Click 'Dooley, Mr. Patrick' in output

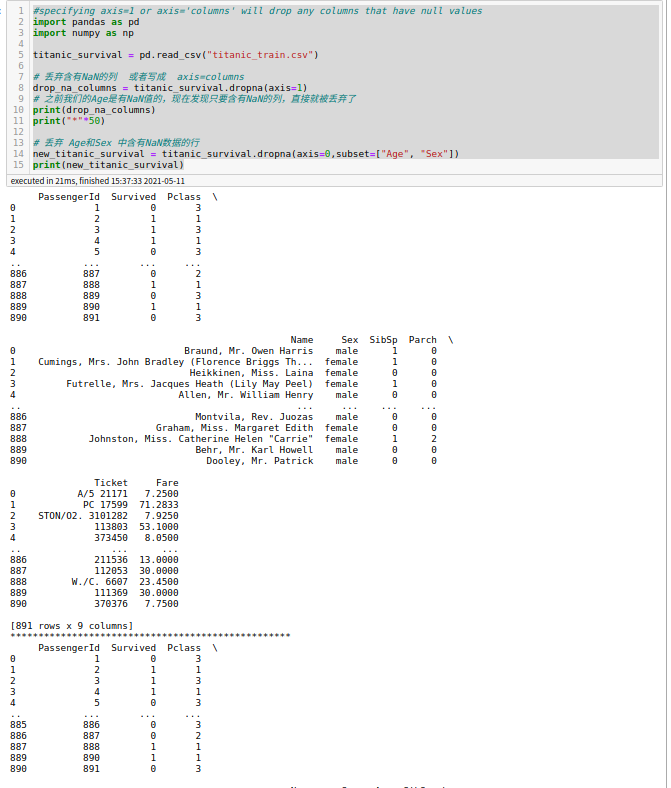259,461
